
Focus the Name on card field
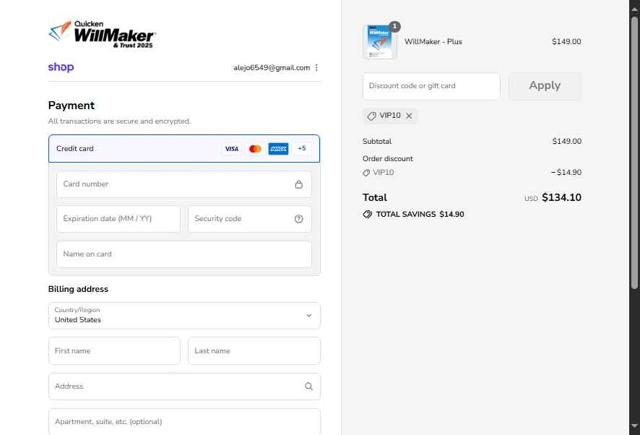[x=184, y=254]
